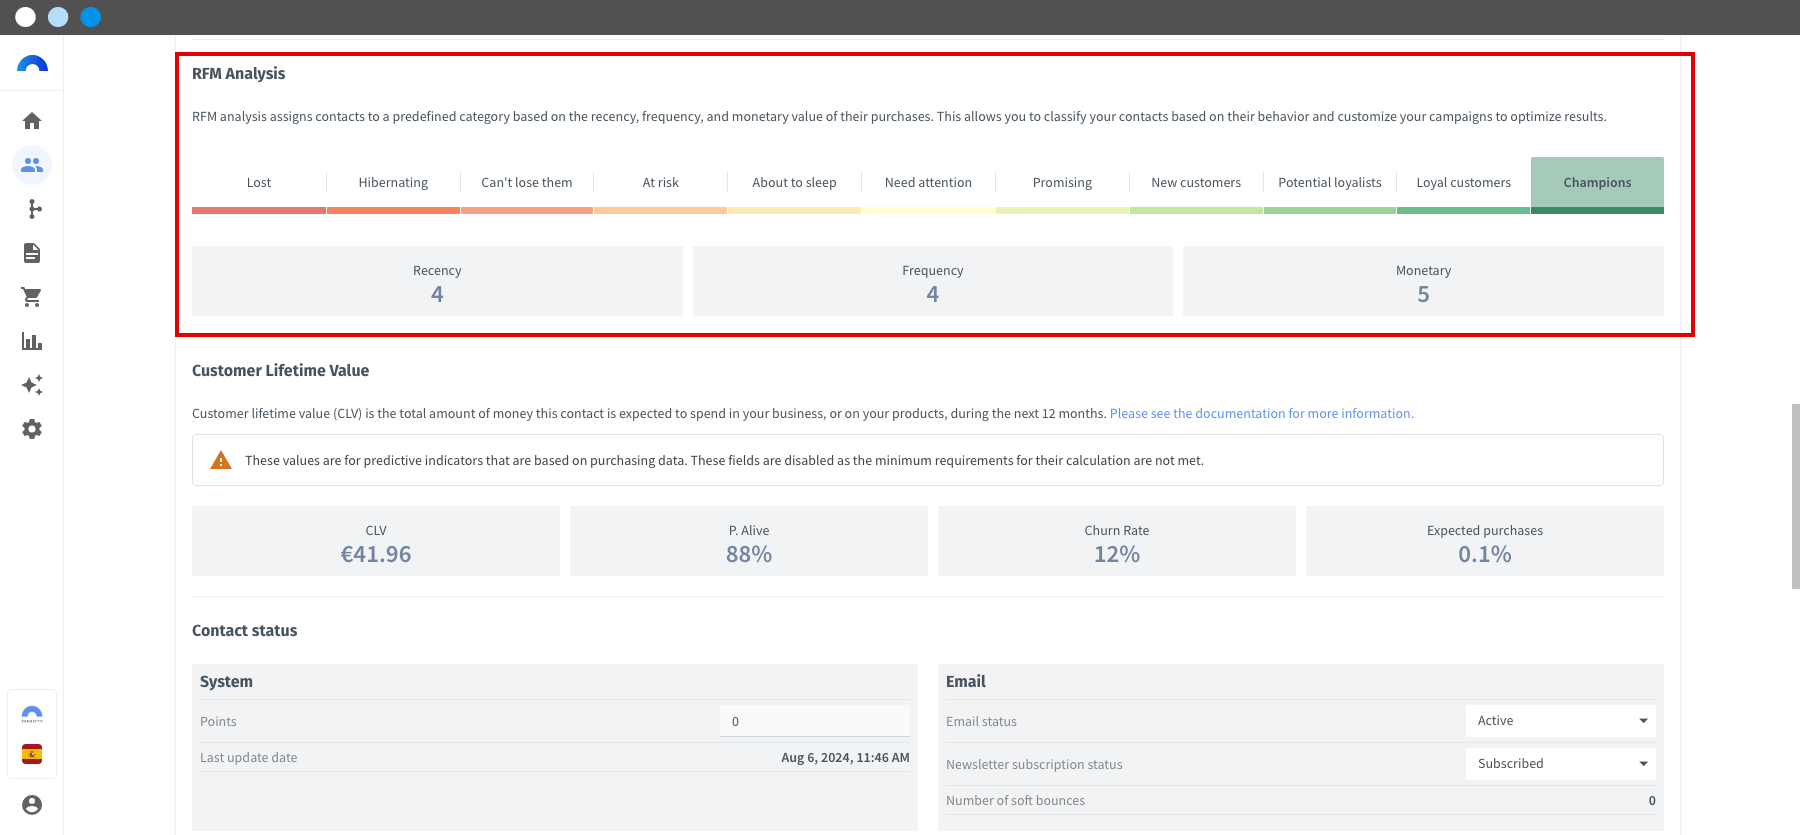The width and height of the screenshot is (1800, 835).
Task: Click the Points input field
Action: pyautogui.click(x=815, y=721)
